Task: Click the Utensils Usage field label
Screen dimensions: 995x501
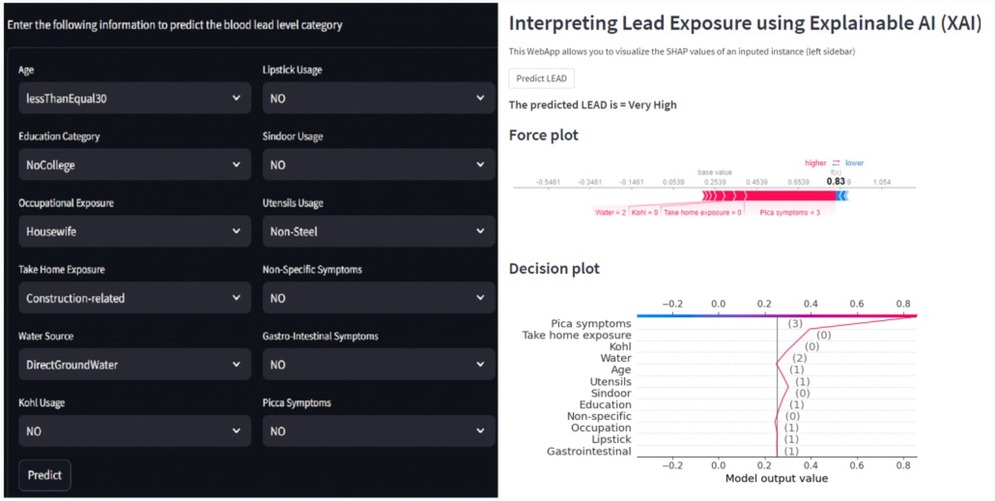Action: (x=293, y=203)
